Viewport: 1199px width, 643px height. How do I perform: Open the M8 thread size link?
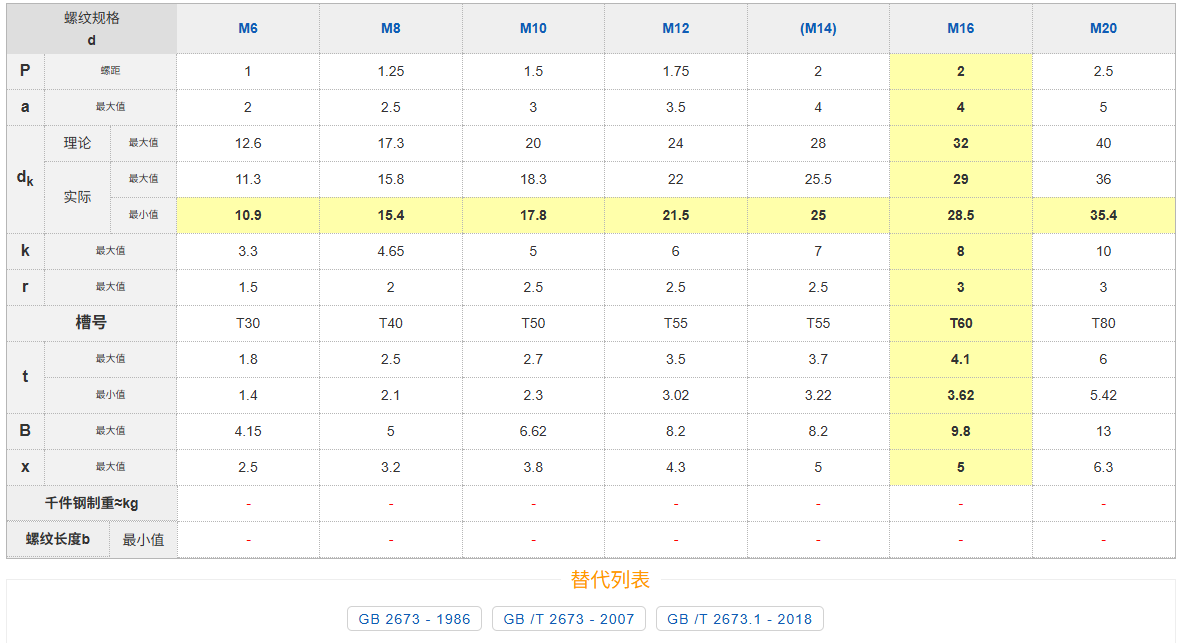[x=391, y=29]
